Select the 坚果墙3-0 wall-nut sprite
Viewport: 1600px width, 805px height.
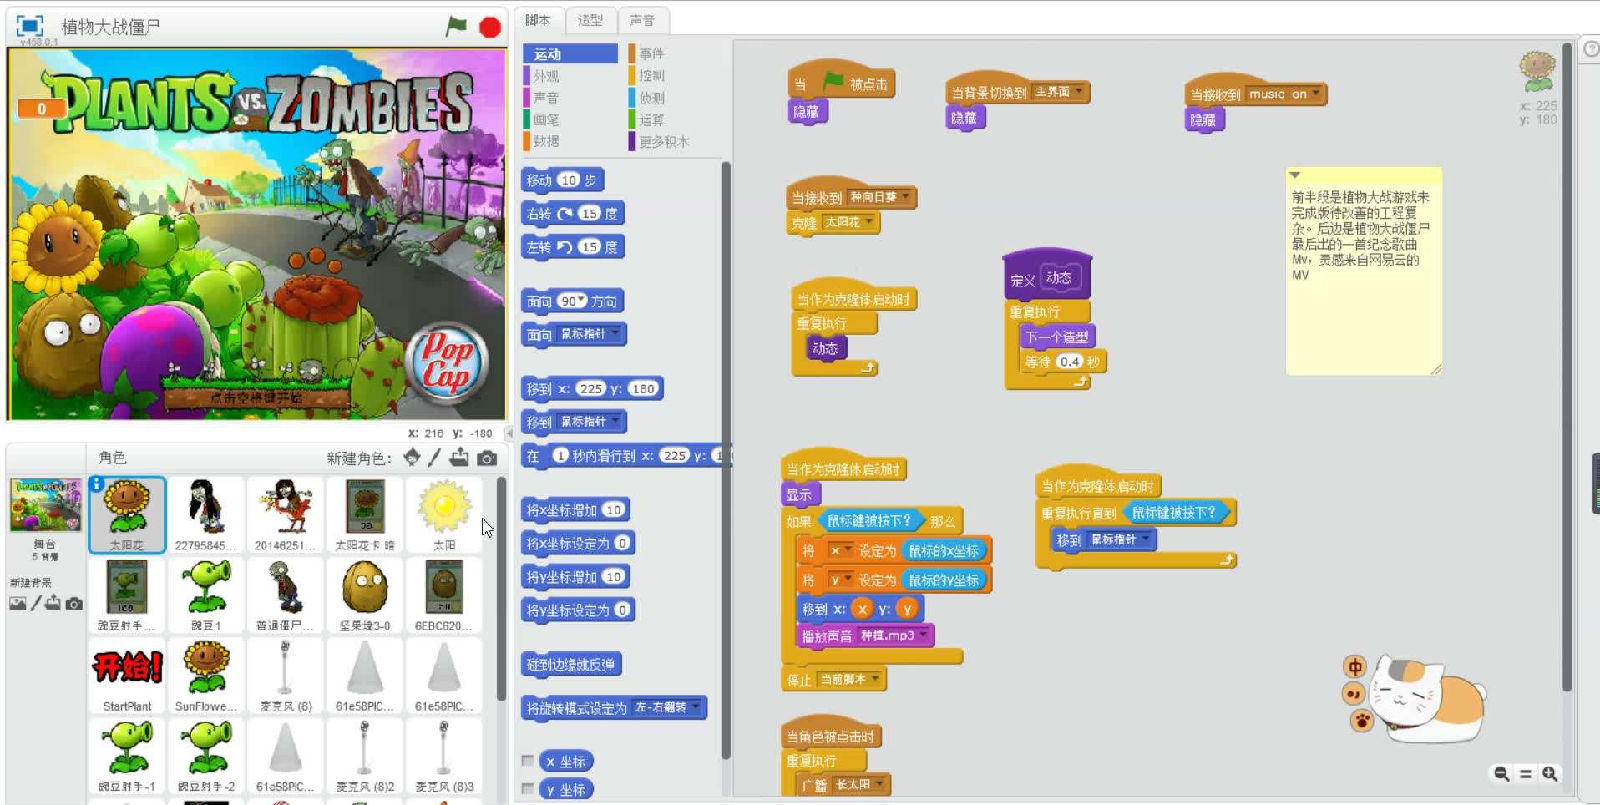(x=365, y=594)
